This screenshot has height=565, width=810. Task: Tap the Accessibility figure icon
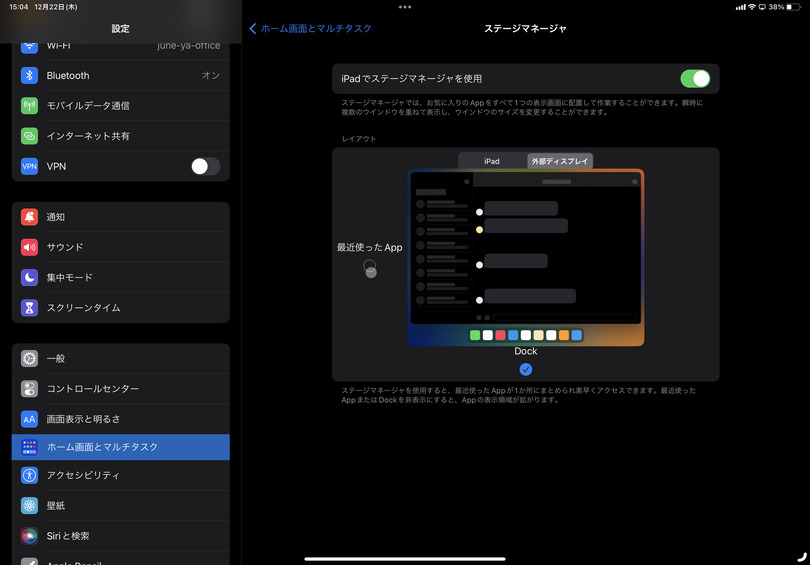29,475
